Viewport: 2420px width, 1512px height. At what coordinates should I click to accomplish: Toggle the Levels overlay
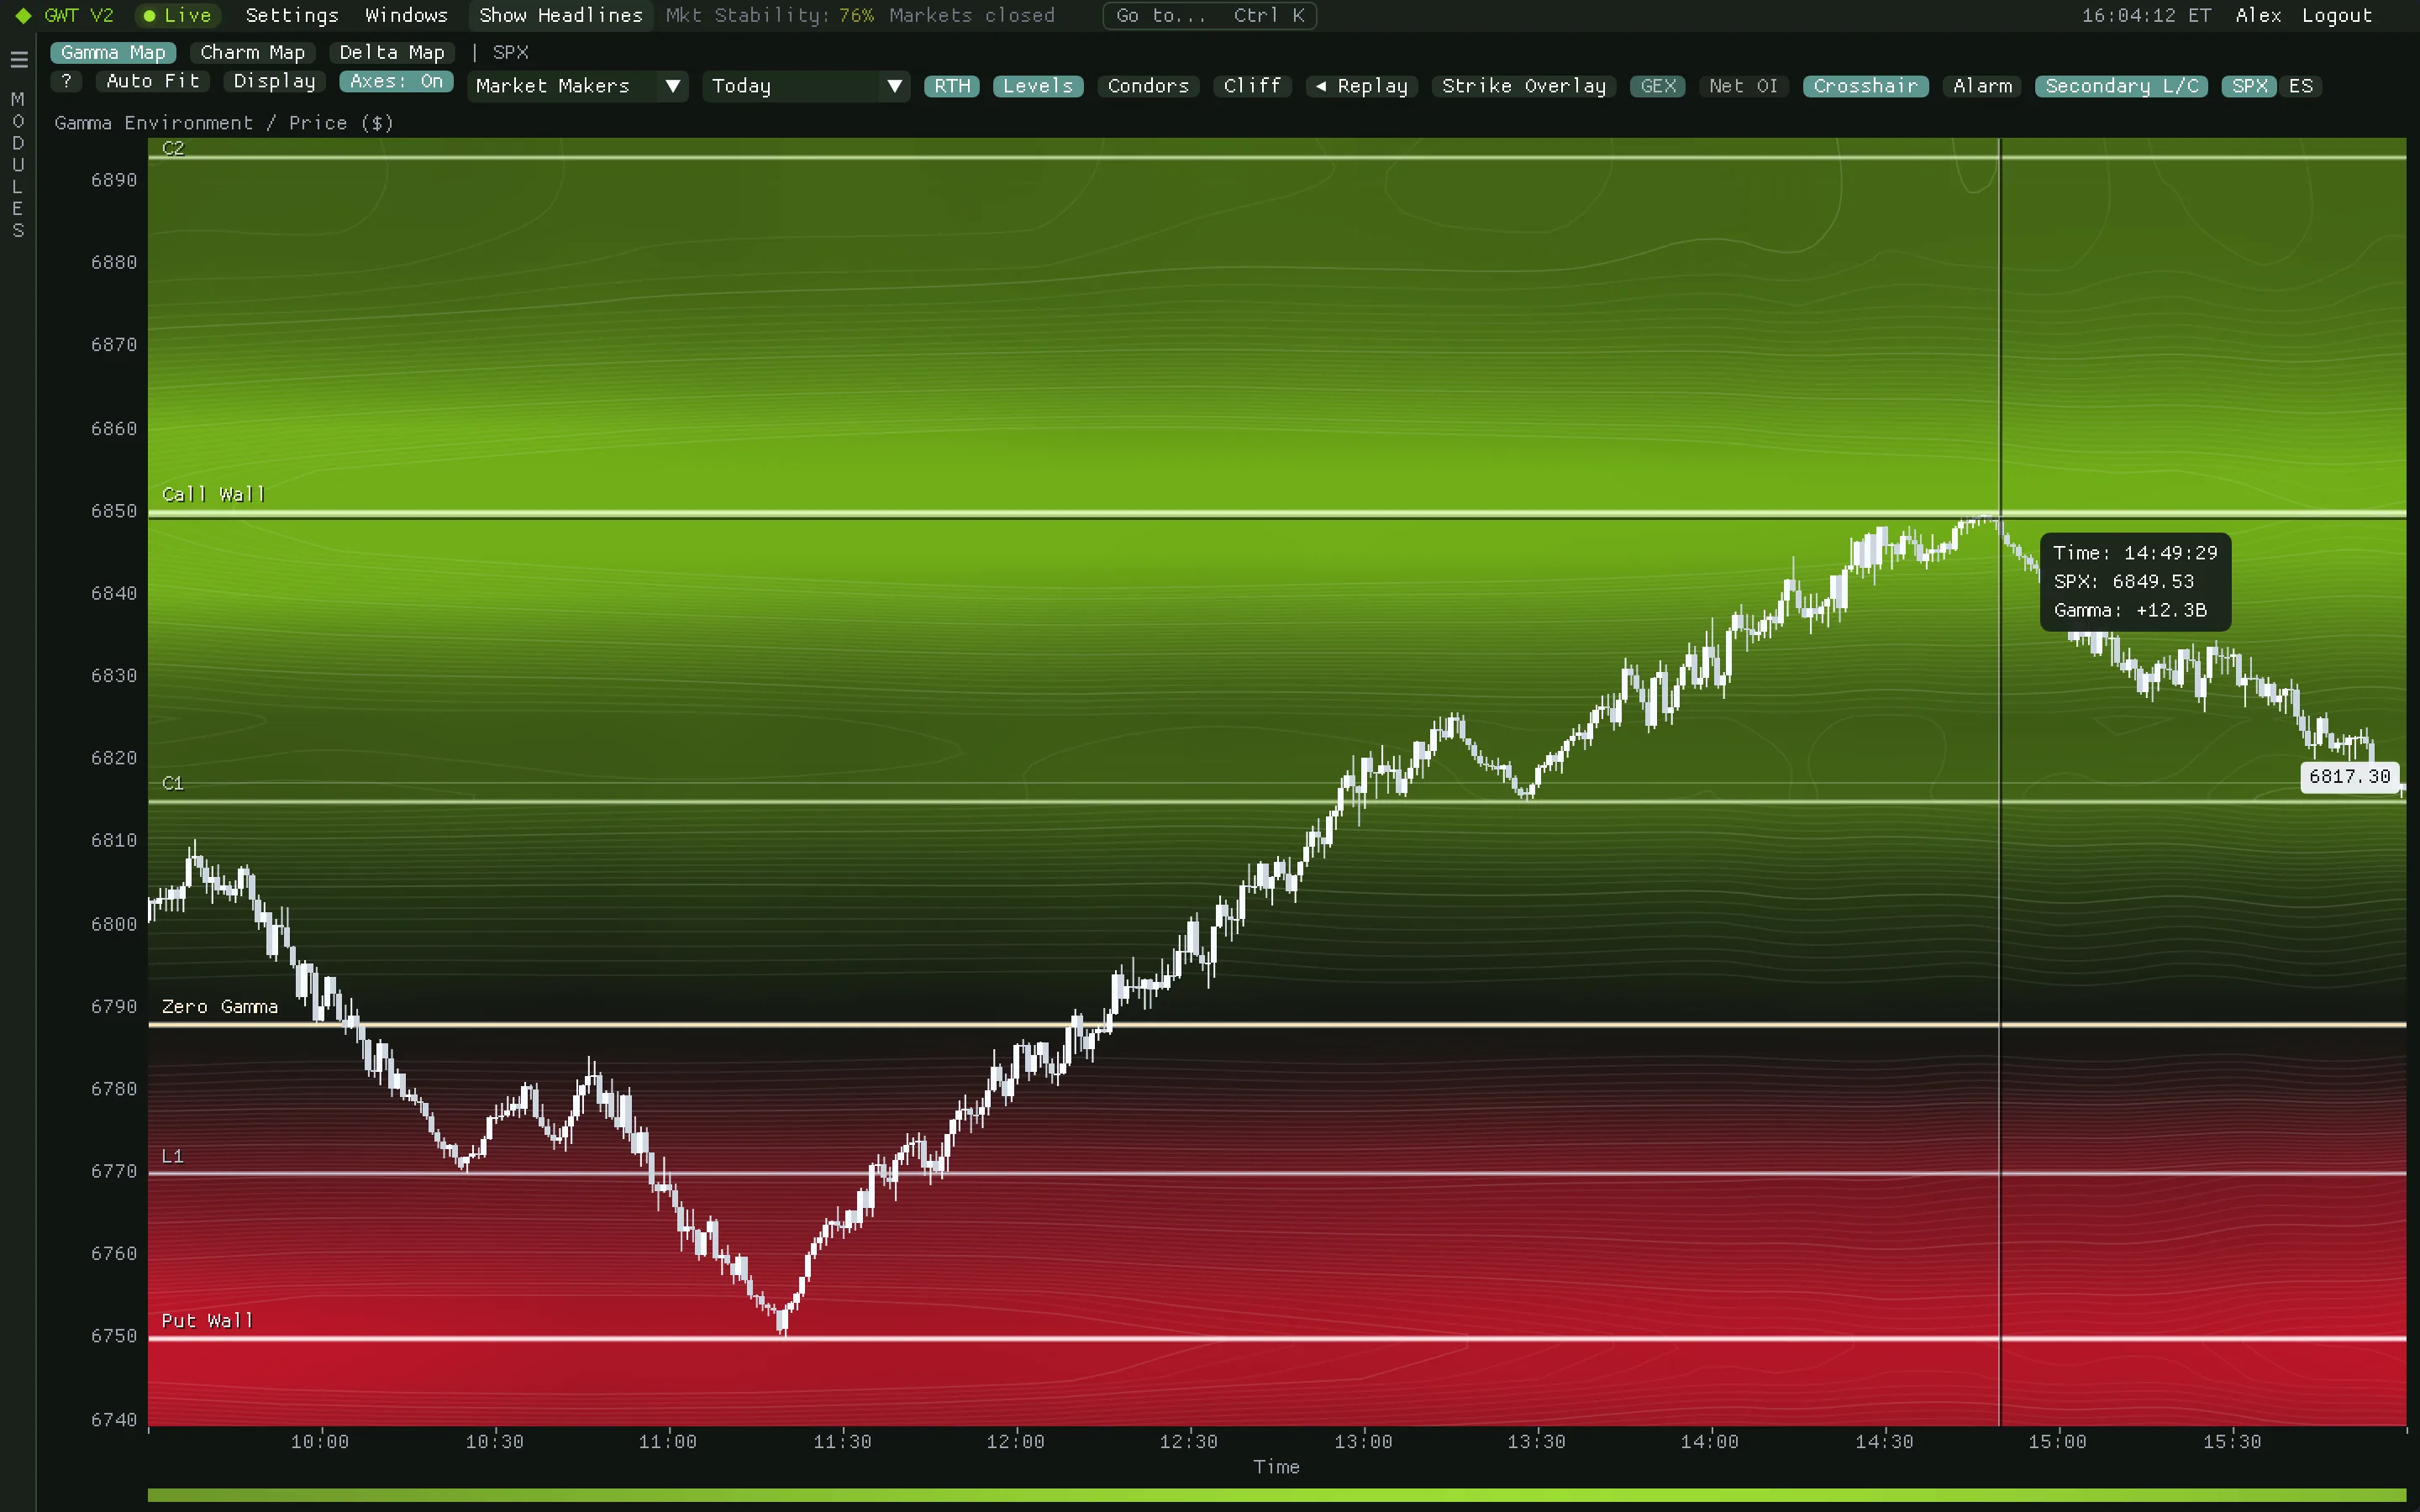[x=1038, y=86]
